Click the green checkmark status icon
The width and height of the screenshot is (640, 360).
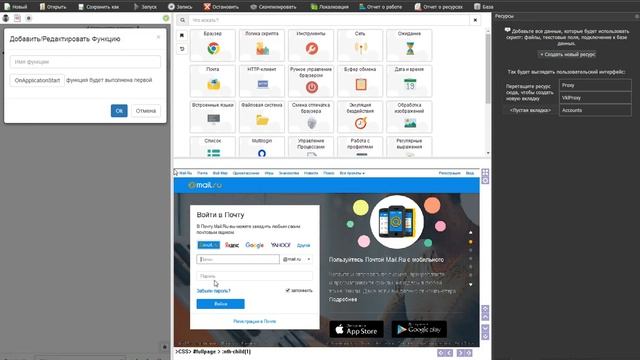(x=166, y=18)
